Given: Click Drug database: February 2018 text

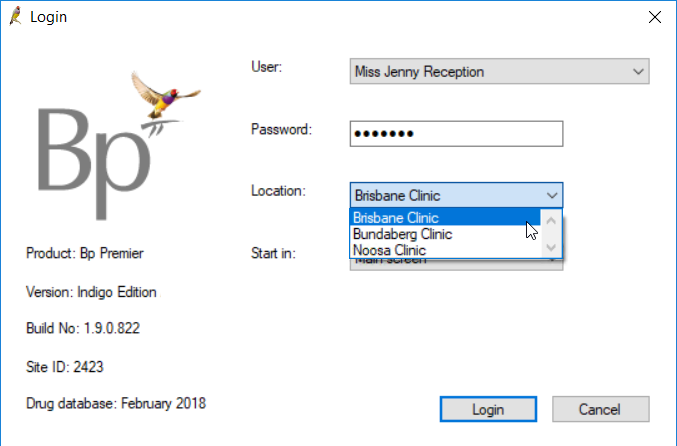Looking at the screenshot, I should [116, 403].
